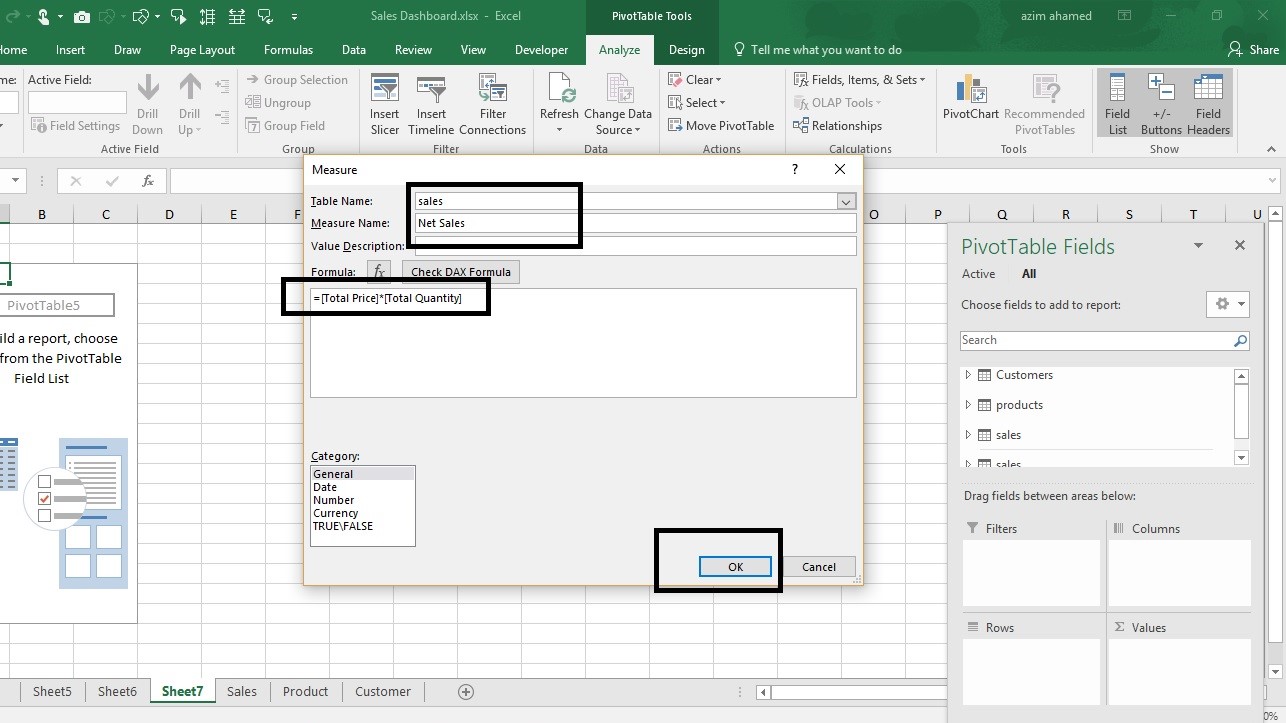Screen dimensions: 1286x723
Task: Switch to the Design tab under PivotTable Tools
Action: coord(686,50)
